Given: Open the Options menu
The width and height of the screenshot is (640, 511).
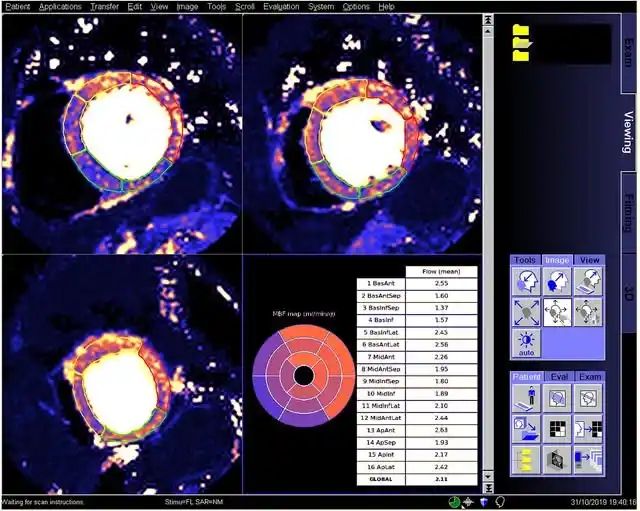Looking at the screenshot, I should point(356,7).
